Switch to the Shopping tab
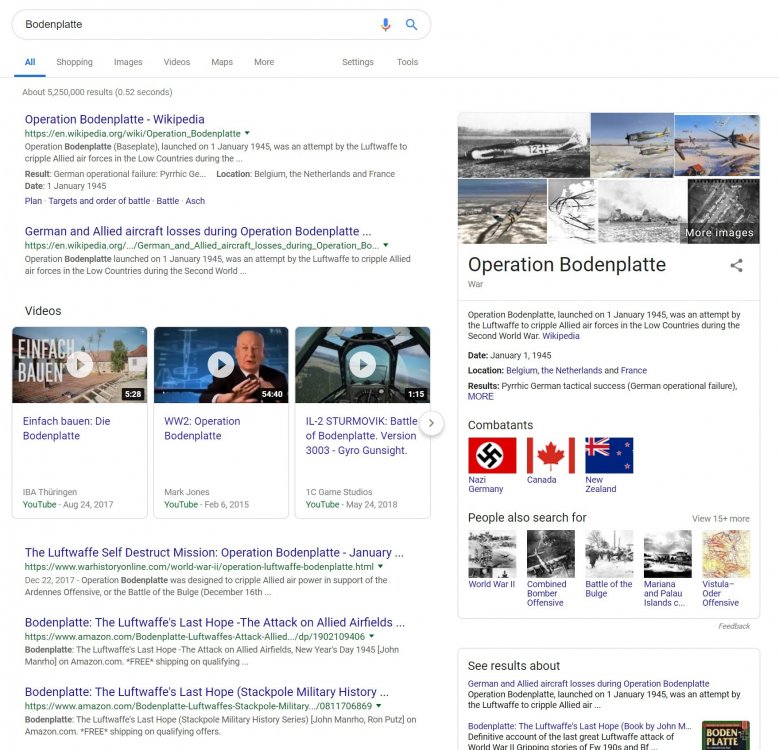The width and height of the screenshot is (779, 750). [x=74, y=62]
